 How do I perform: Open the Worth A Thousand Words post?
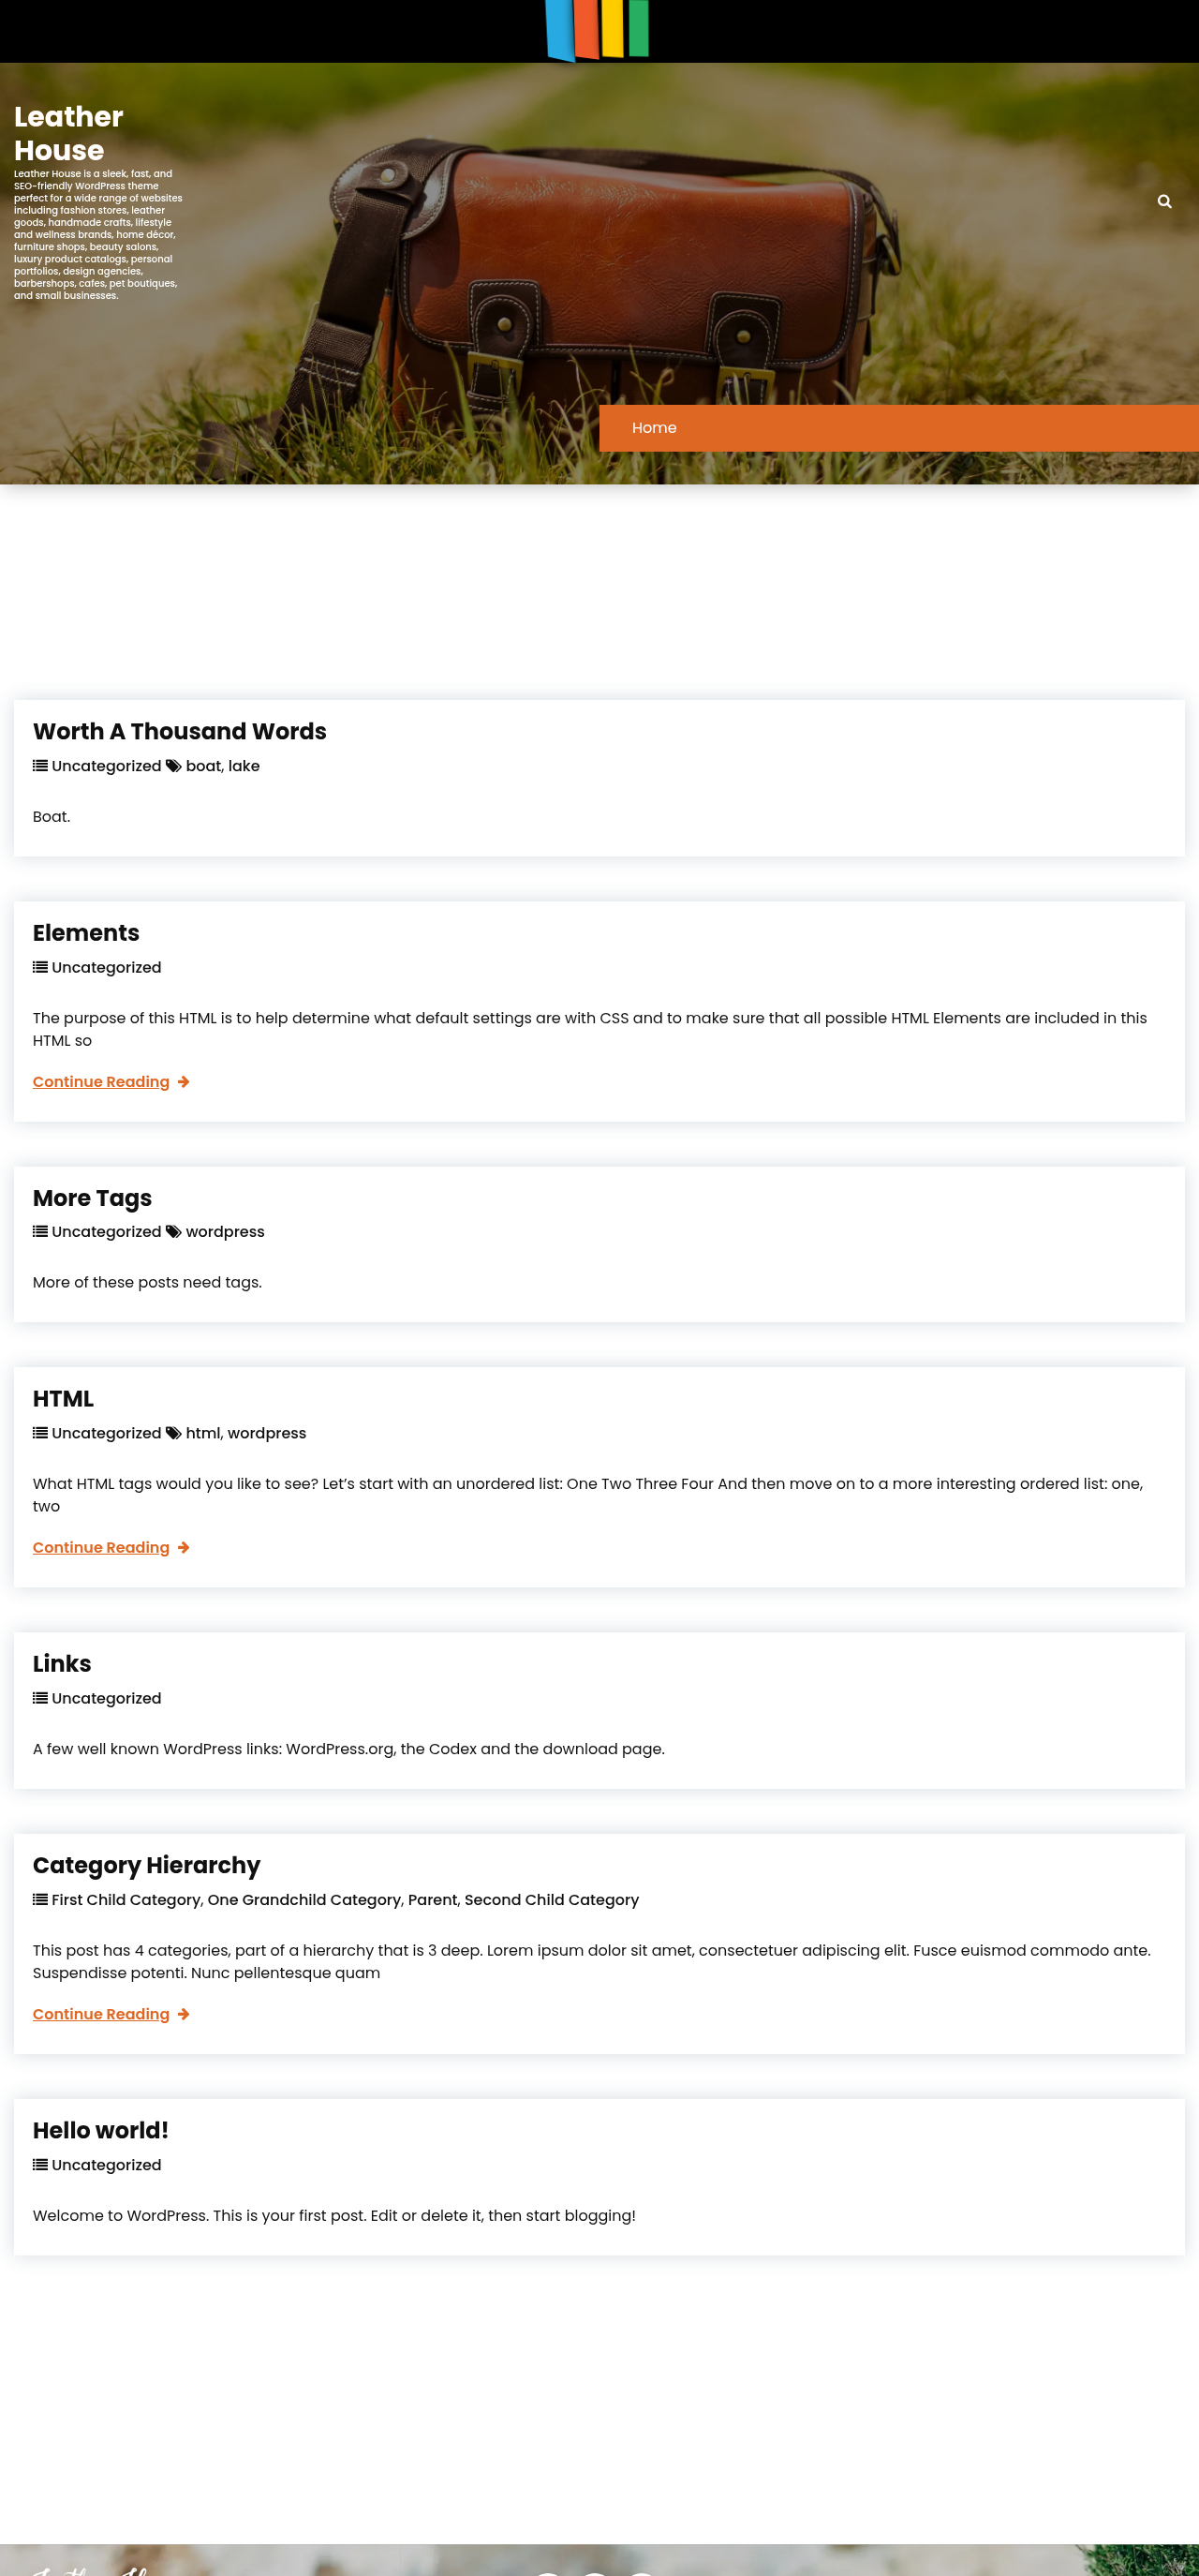(179, 731)
